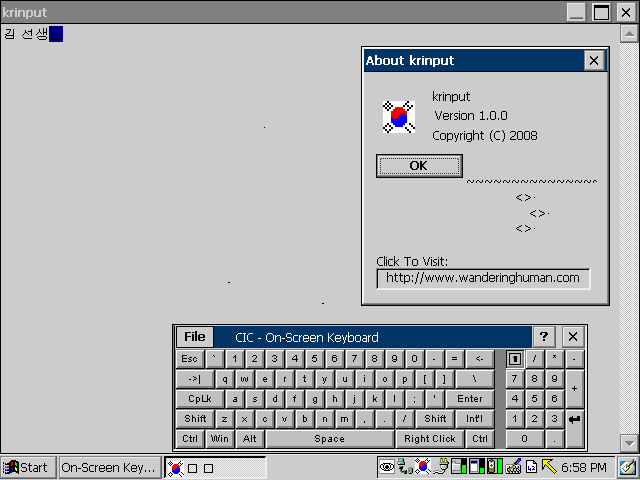
Task: Open the File menu of On-Screen Keyboard
Action: [195, 337]
